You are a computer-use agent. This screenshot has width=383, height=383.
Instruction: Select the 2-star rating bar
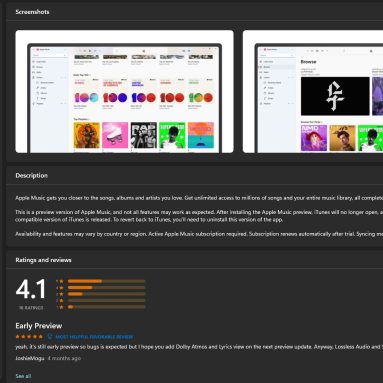[106, 300]
